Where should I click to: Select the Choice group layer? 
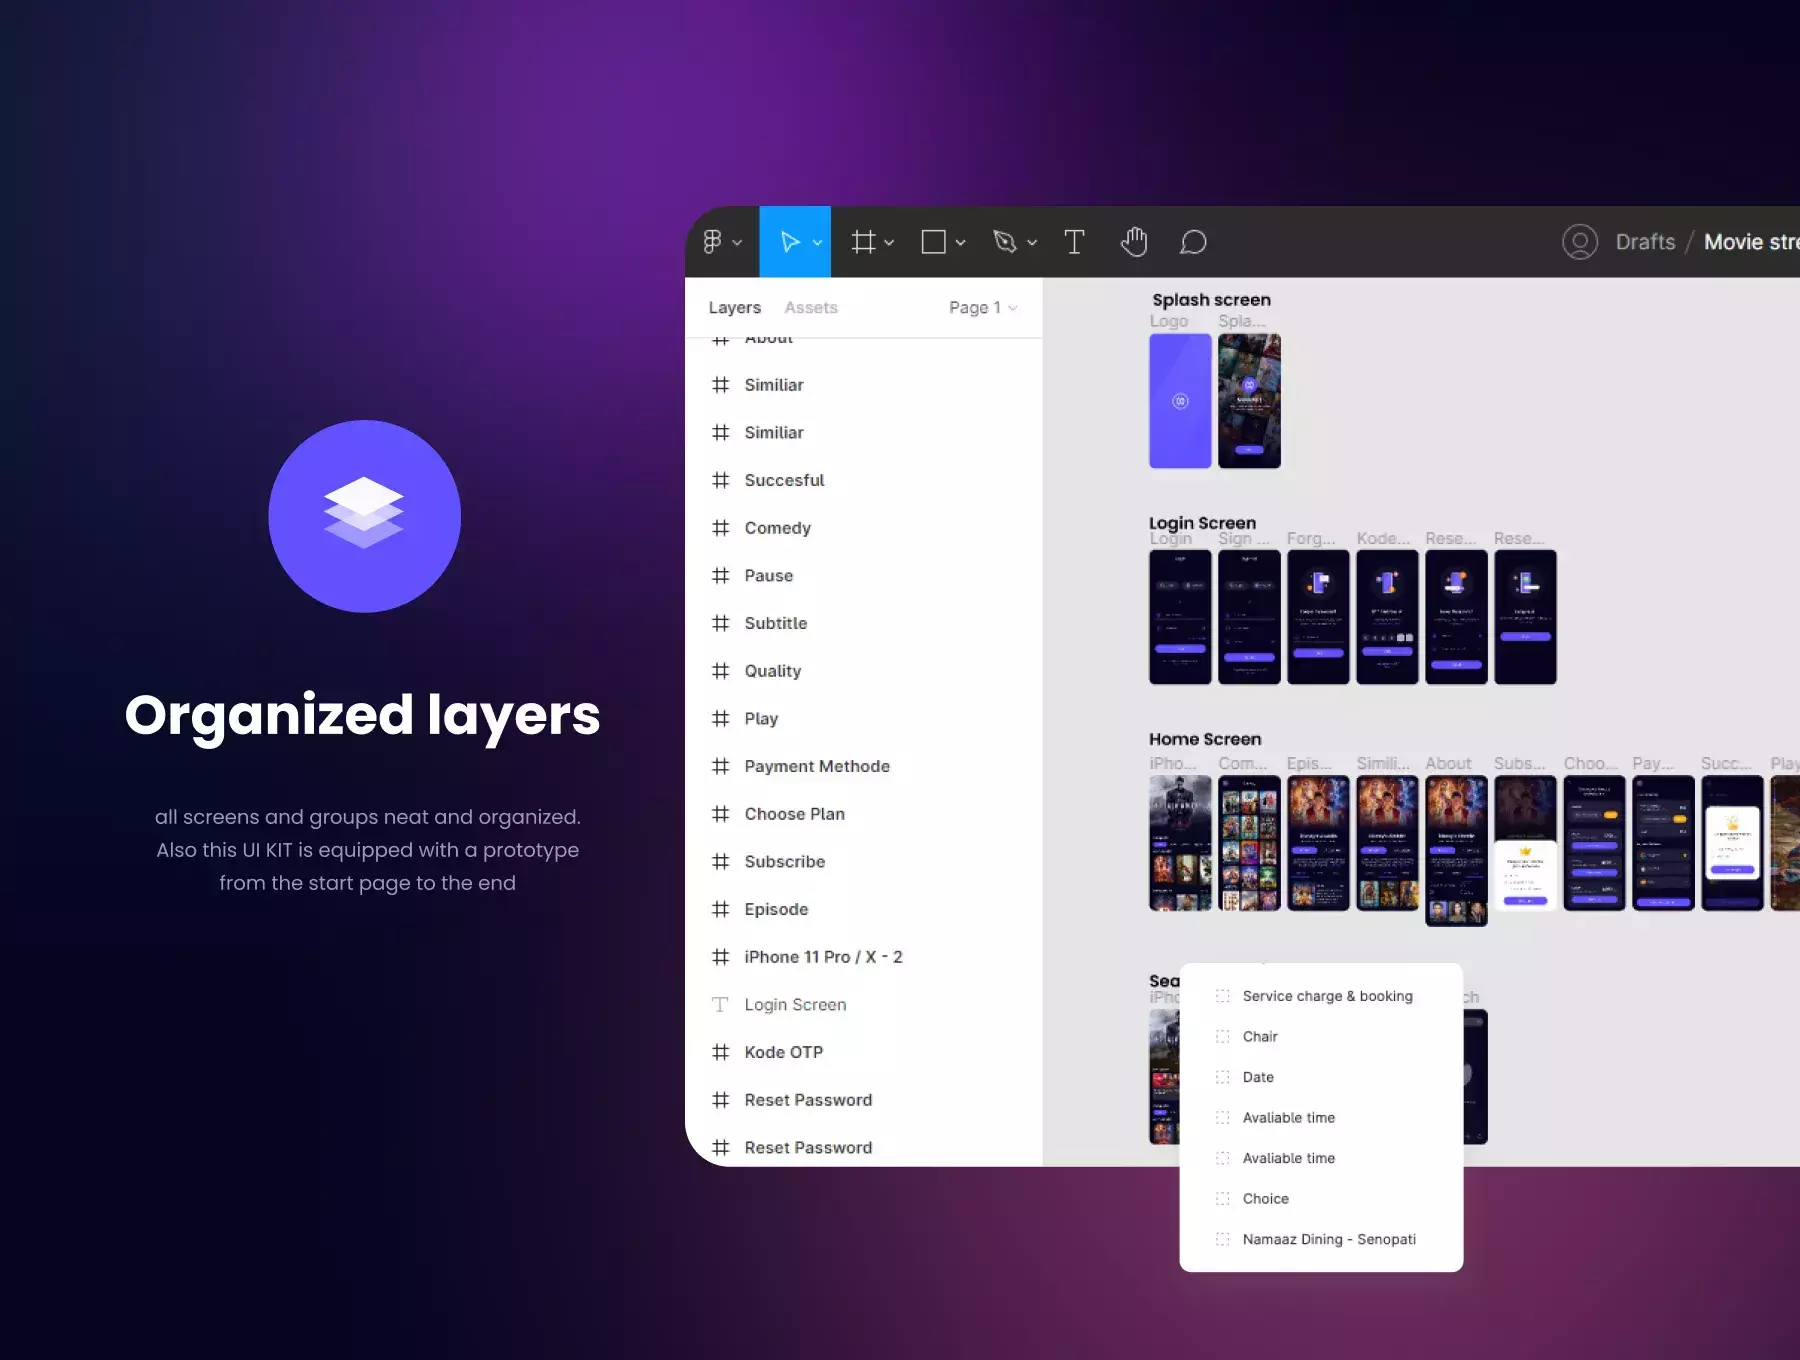coord(1321,1199)
